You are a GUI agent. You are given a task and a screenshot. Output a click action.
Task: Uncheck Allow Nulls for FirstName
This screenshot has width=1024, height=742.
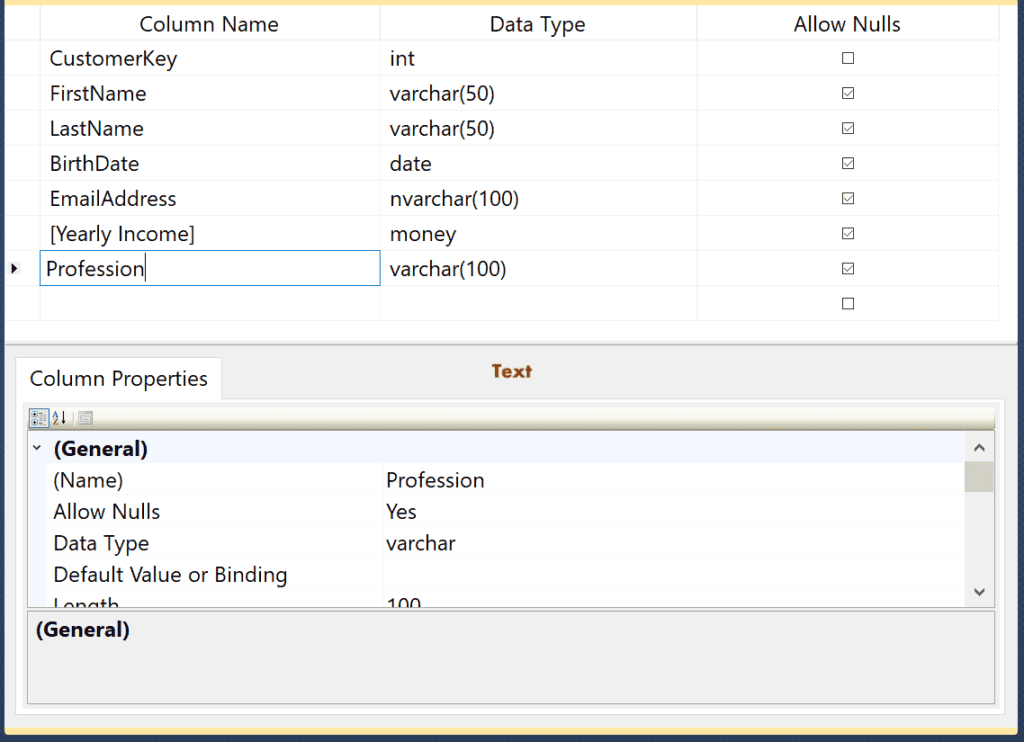click(x=847, y=93)
